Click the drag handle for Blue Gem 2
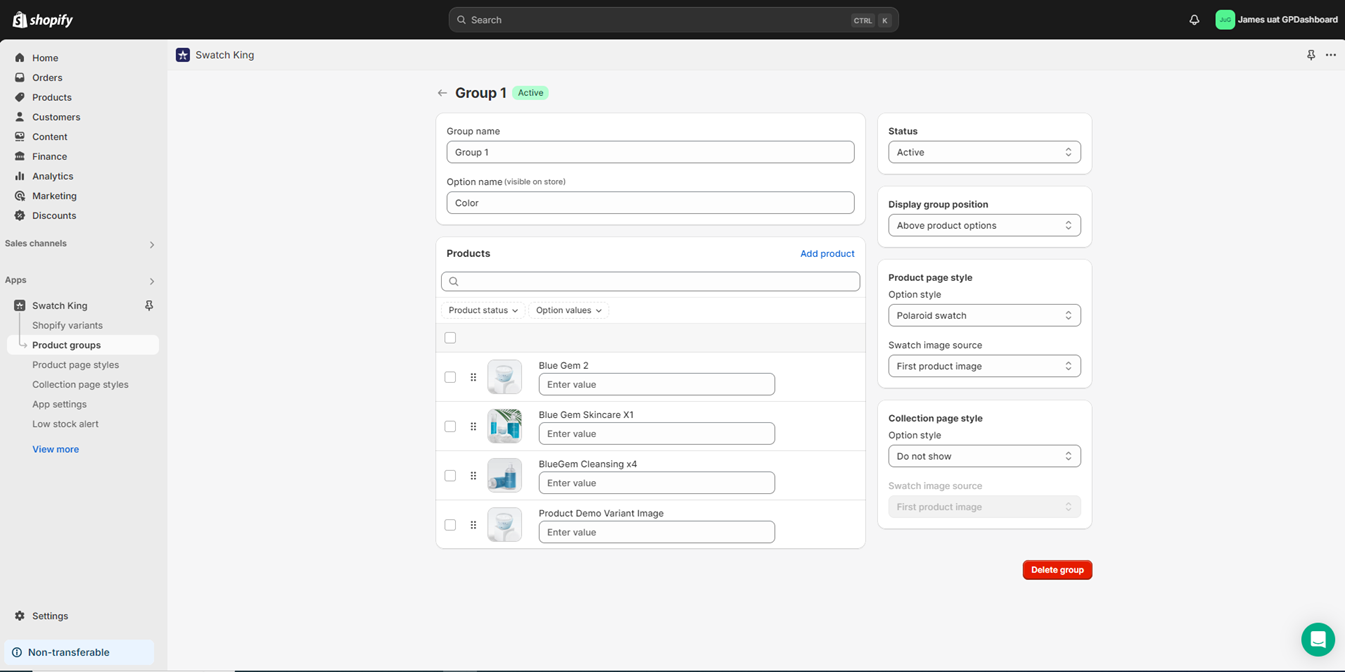This screenshot has width=1345, height=672. click(473, 378)
